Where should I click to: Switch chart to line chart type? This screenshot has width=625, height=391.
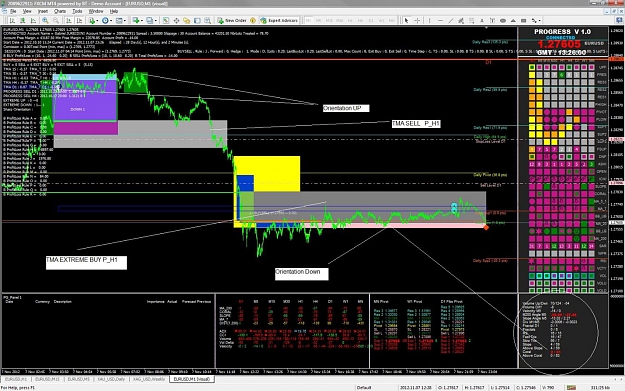pos(33,20)
